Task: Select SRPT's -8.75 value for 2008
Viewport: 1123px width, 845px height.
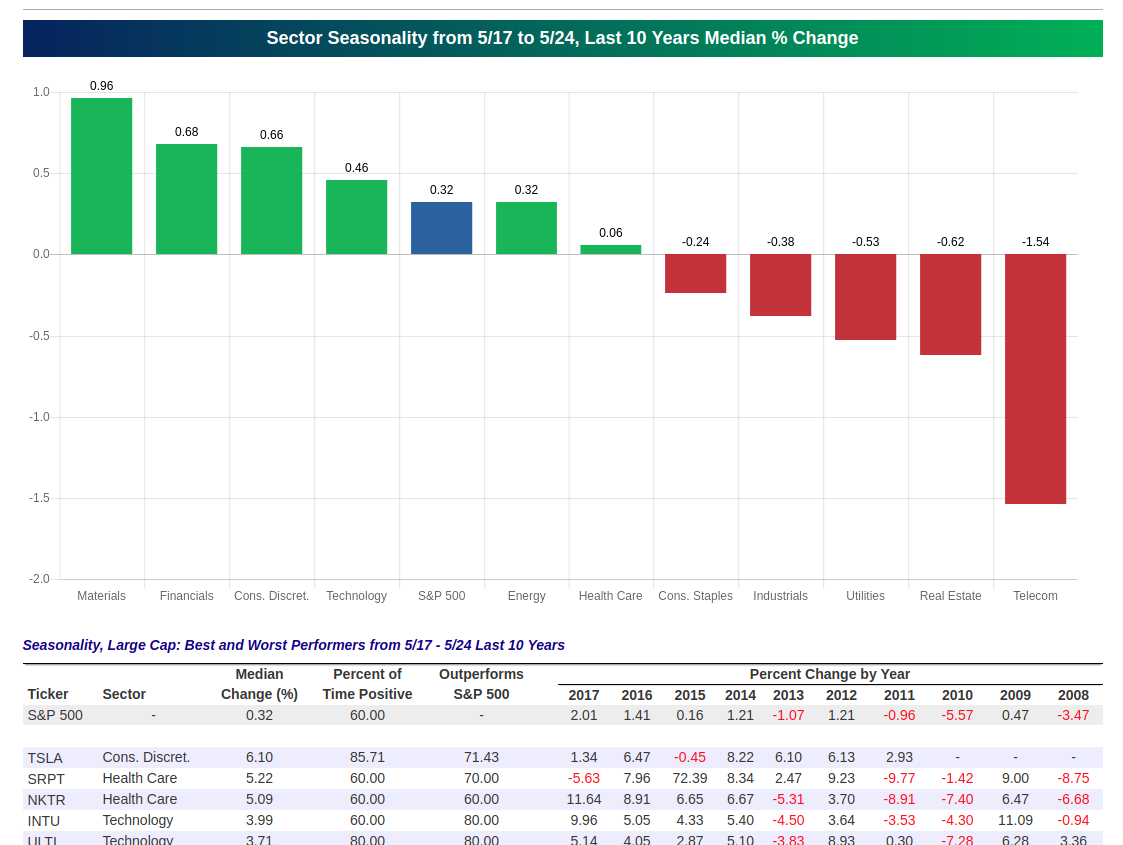Action: pyautogui.click(x=1073, y=778)
